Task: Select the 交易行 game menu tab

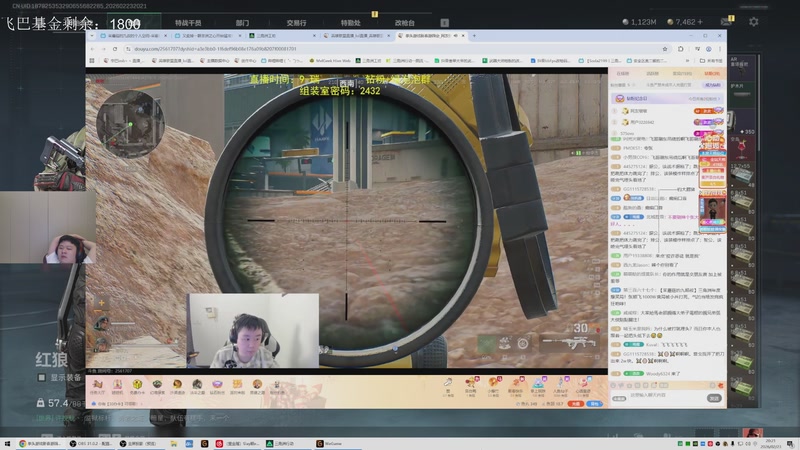Action: [x=296, y=22]
